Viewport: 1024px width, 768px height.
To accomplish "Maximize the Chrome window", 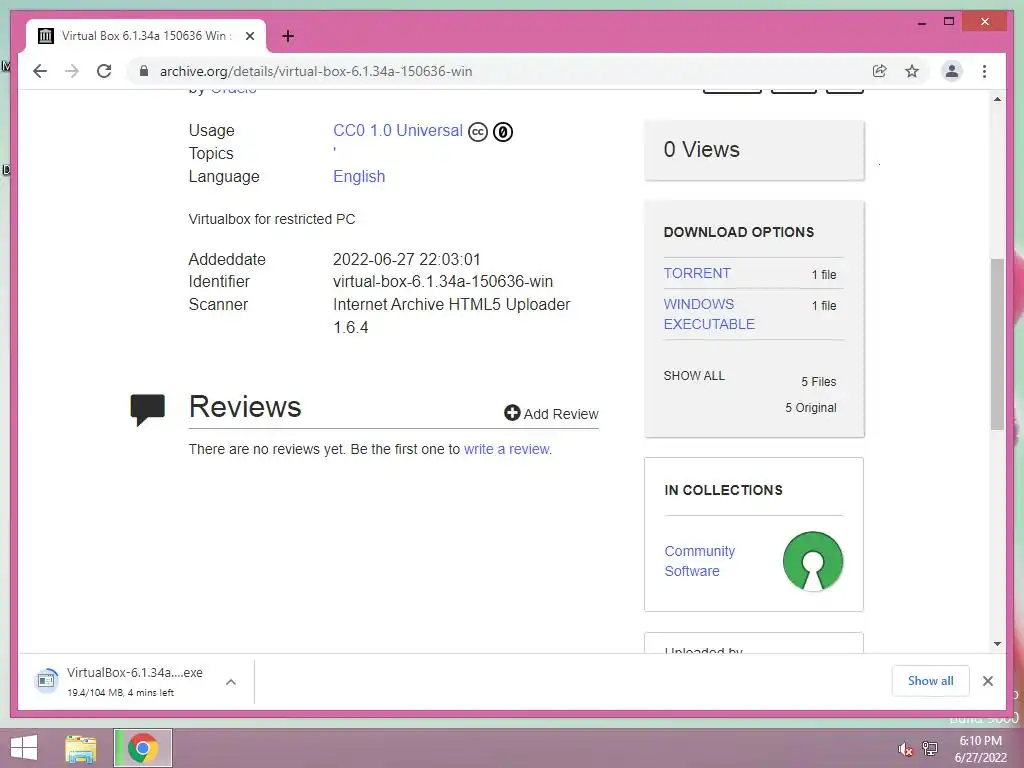I will 949,22.
